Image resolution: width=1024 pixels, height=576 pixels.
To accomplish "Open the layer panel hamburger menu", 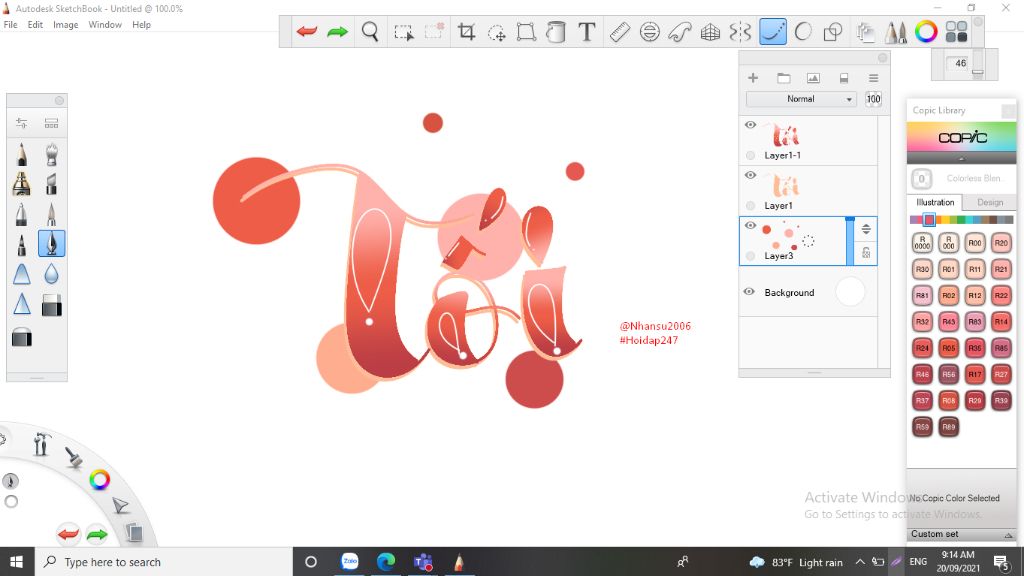I will pos(873,78).
